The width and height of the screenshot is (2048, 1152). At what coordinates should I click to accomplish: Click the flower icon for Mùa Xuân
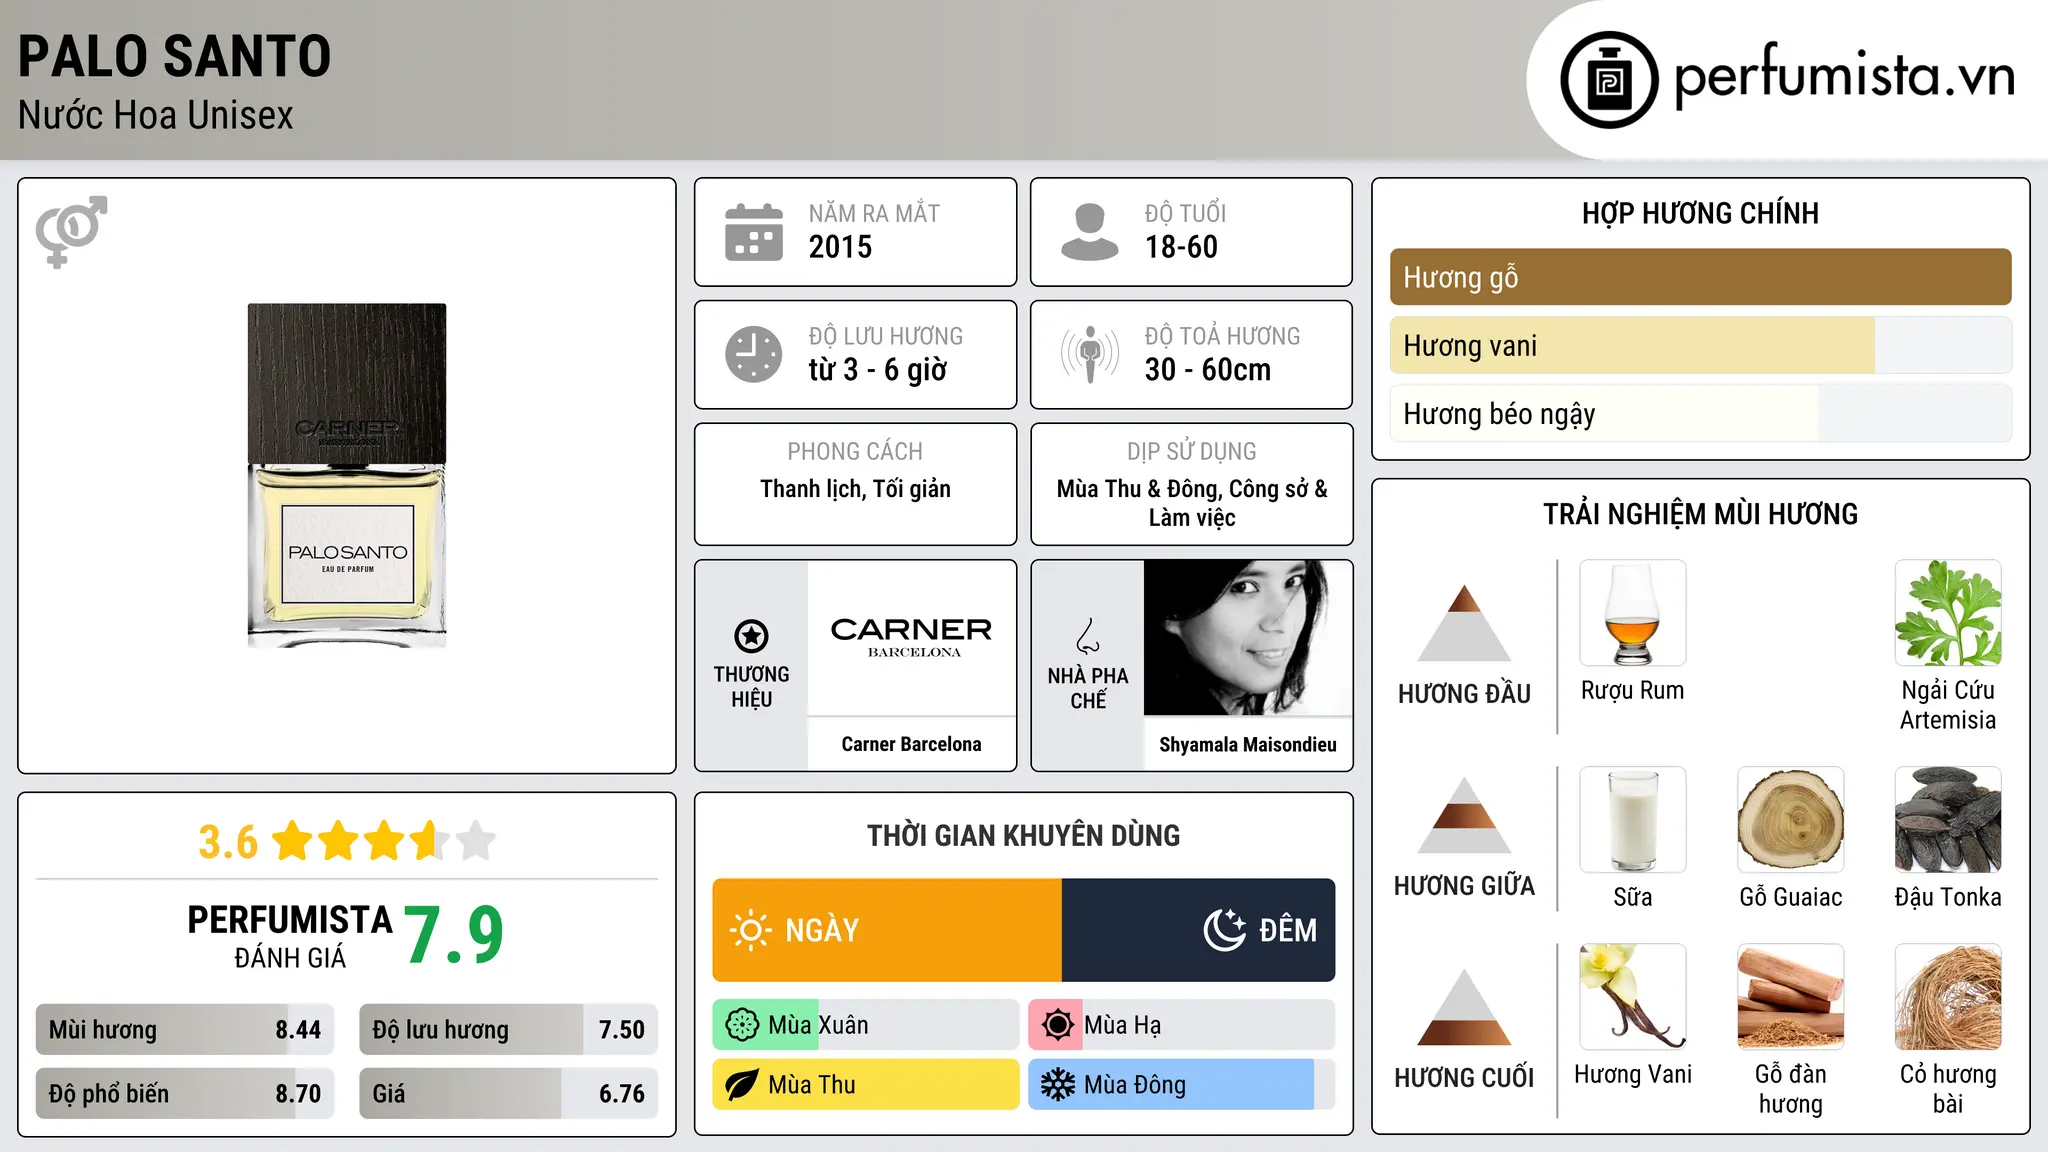[742, 1025]
